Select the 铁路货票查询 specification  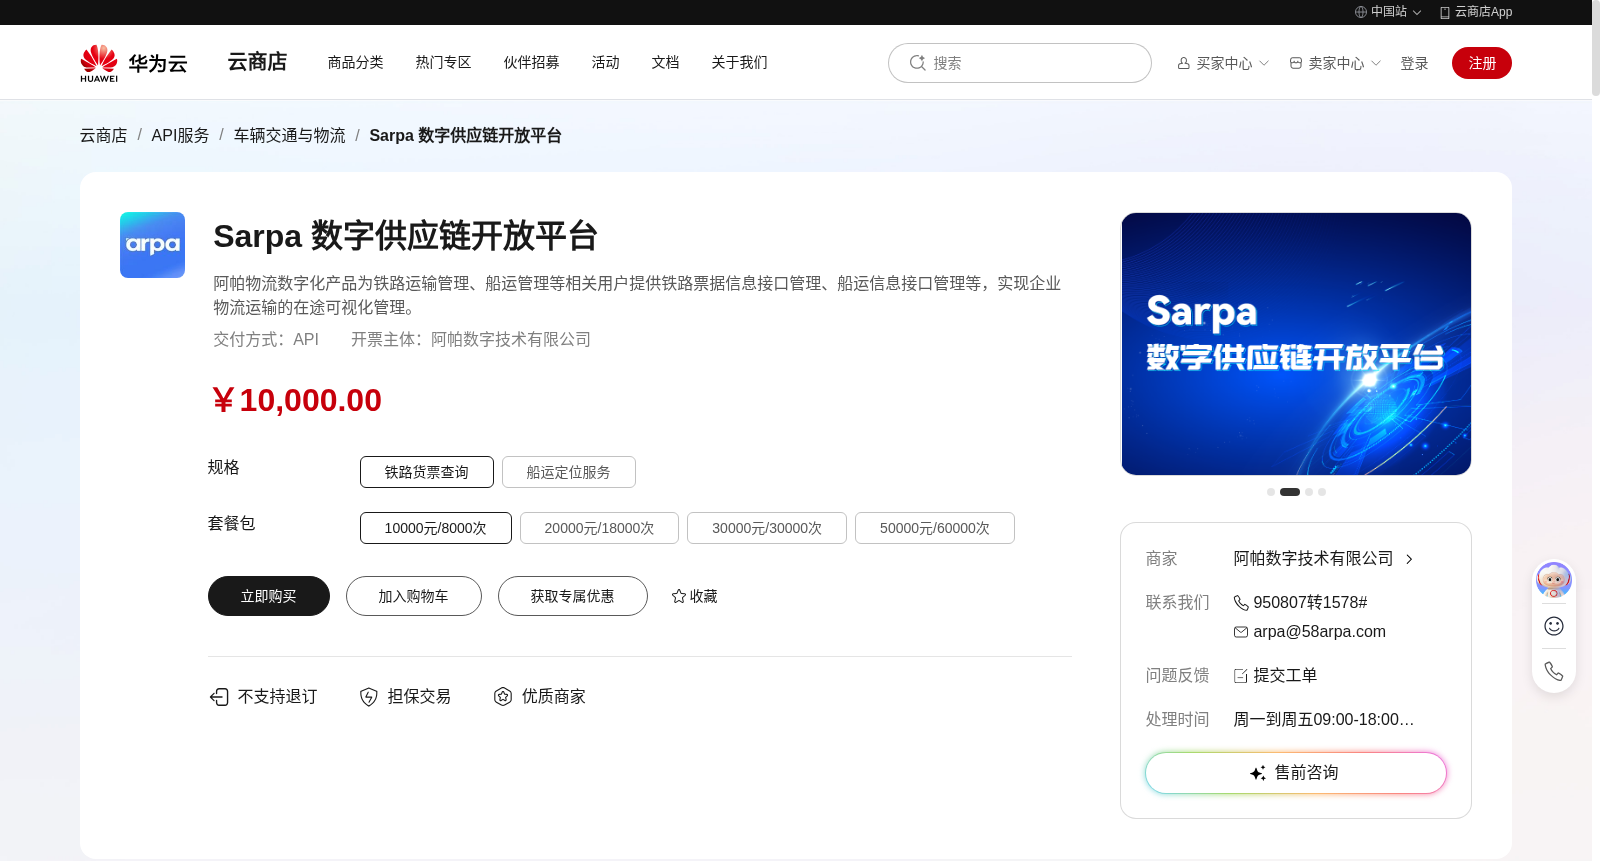(x=427, y=472)
